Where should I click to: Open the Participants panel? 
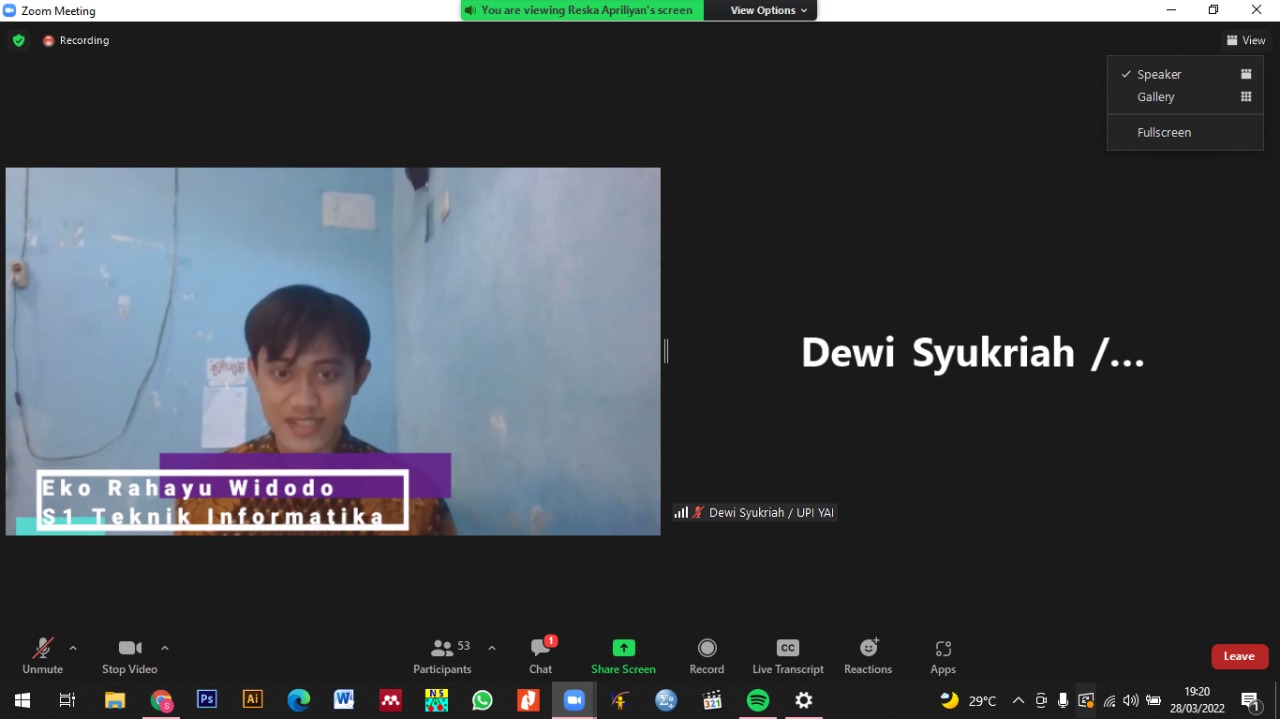[x=443, y=656]
